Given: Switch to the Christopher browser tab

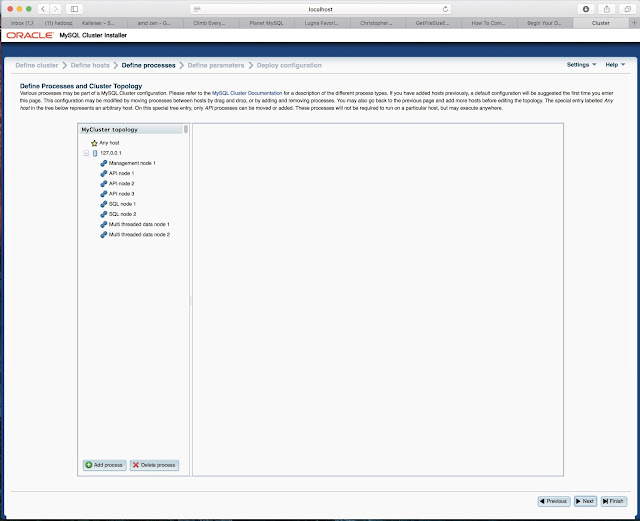Looking at the screenshot, I should click(376, 23).
